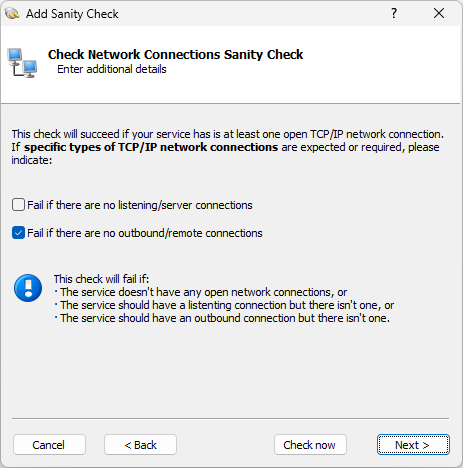Go to the next wizard page
The height and width of the screenshot is (468, 463).
tap(413, 445)
